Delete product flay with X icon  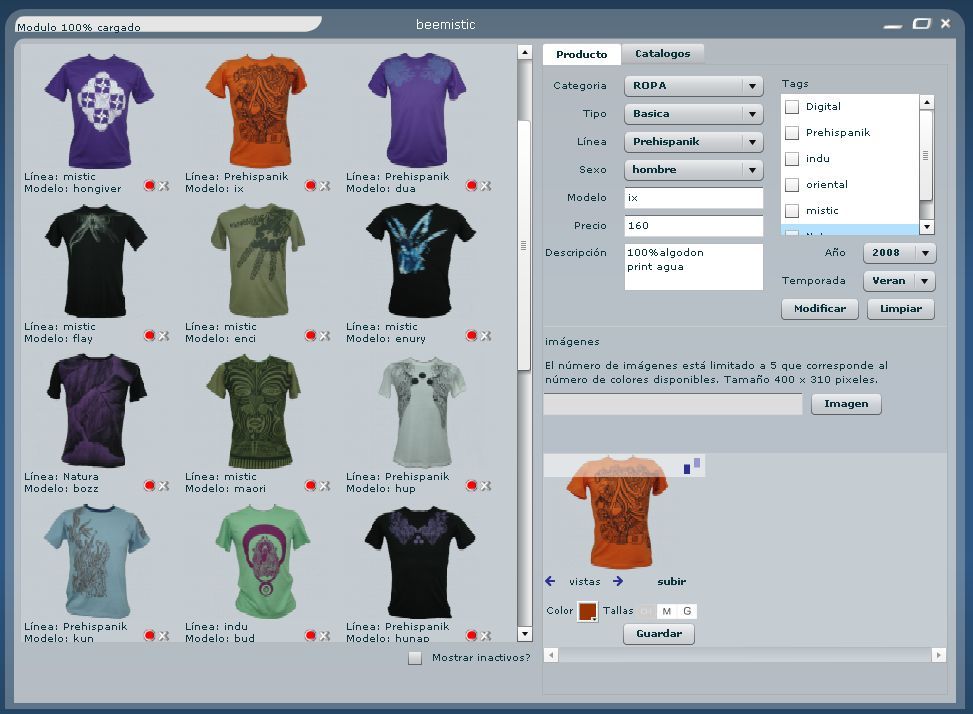[x=164, y=336]
